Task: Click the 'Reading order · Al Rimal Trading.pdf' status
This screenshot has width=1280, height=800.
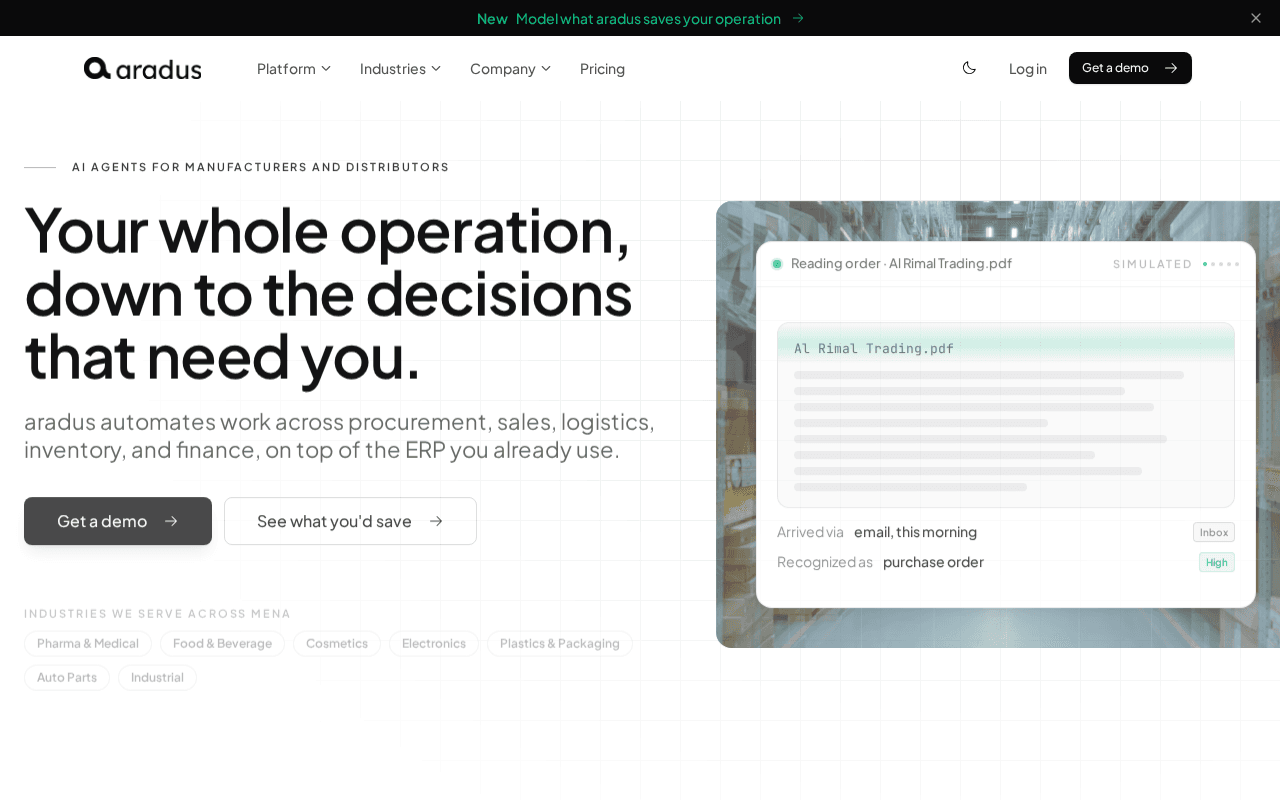Action: click(x=901, y=263)
